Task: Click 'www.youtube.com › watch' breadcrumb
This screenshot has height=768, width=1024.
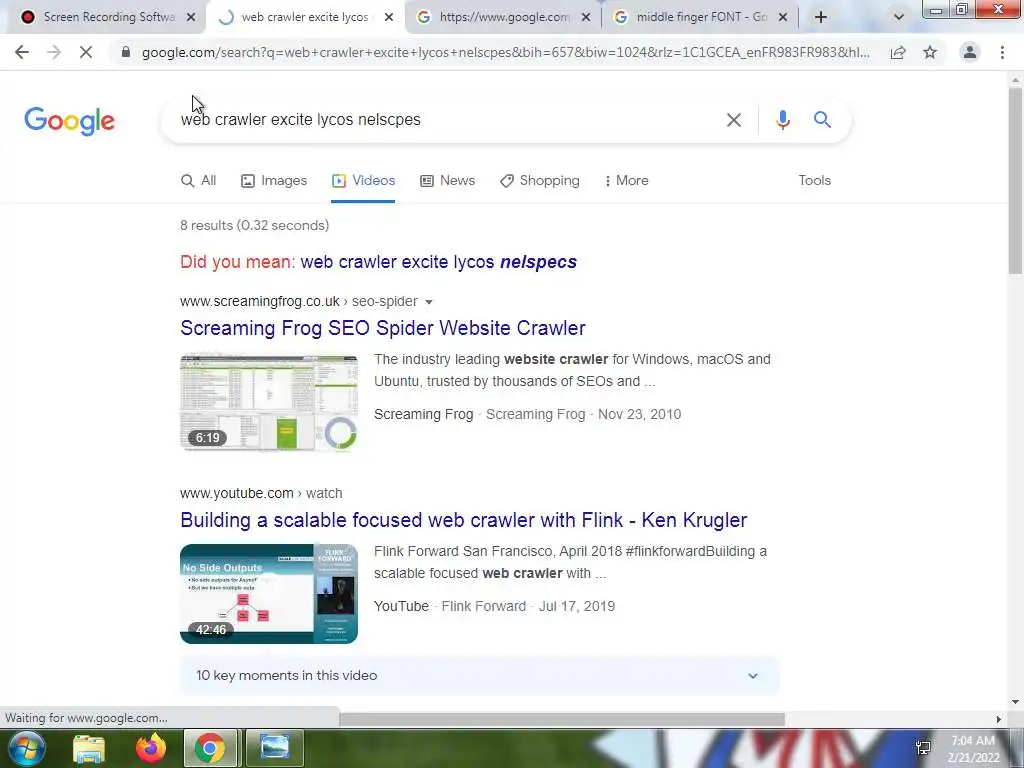Action: pos(261,493)
